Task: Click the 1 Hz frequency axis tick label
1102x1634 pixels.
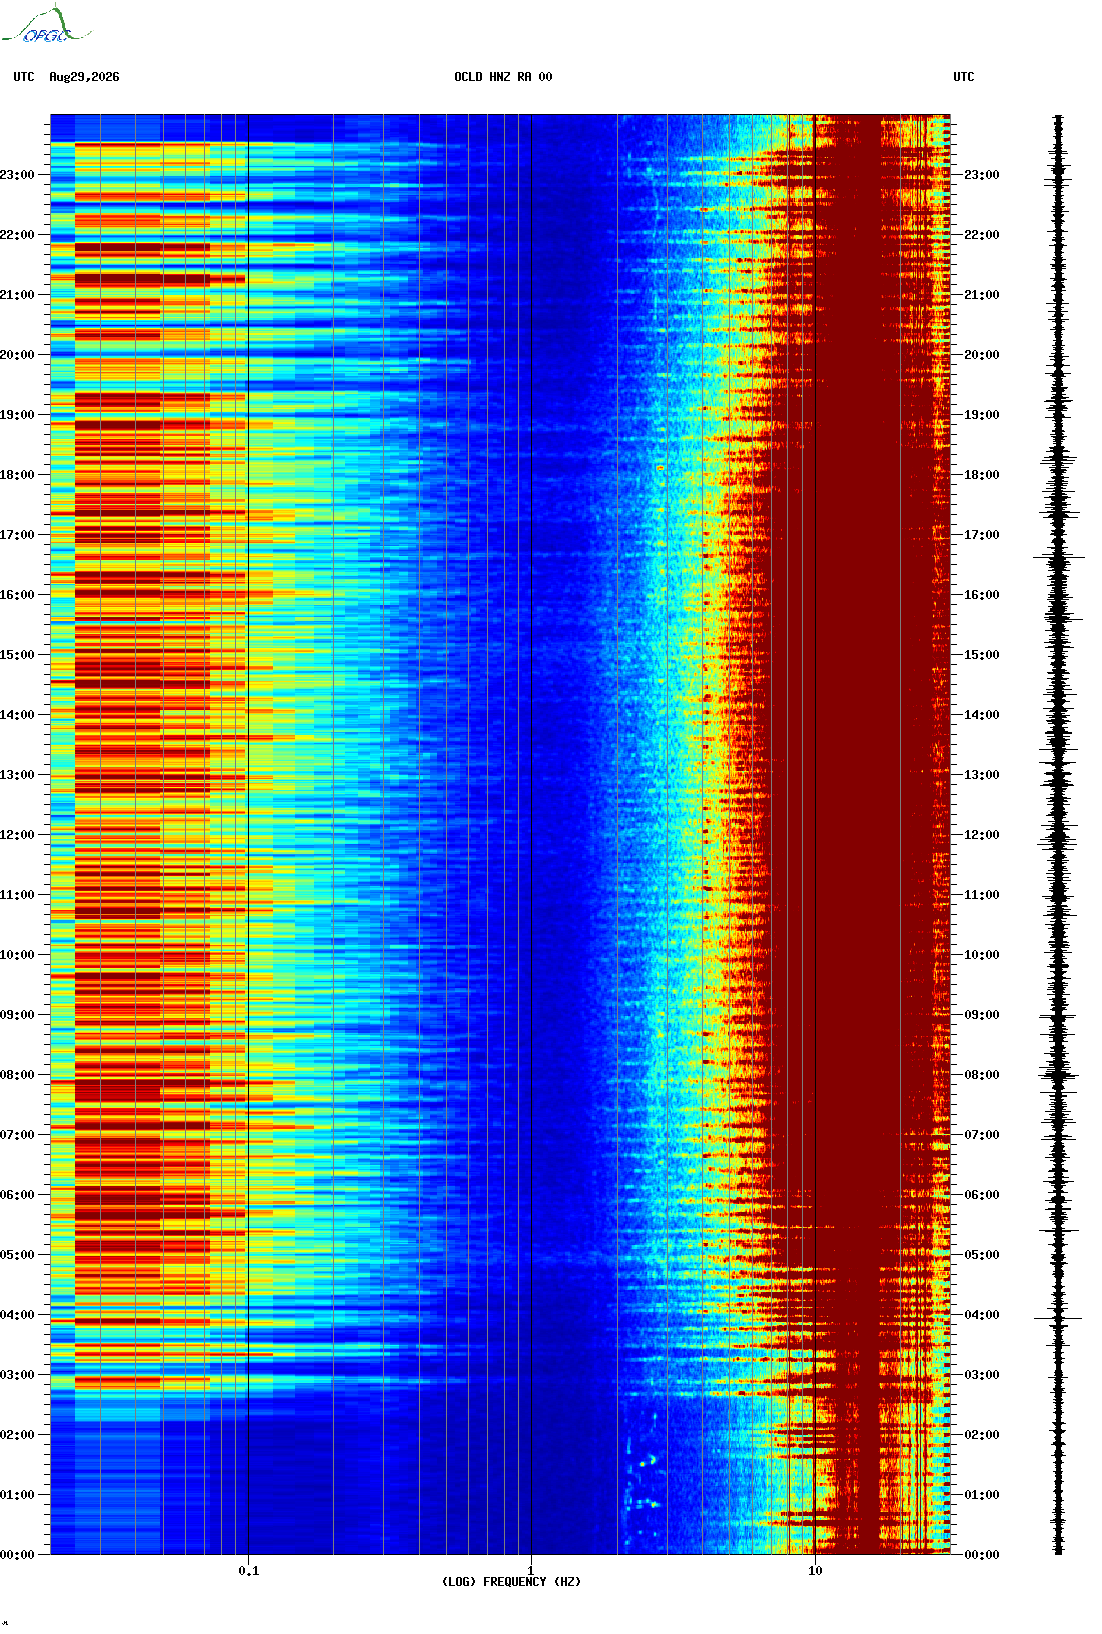Action: (x=530, y=1570)
